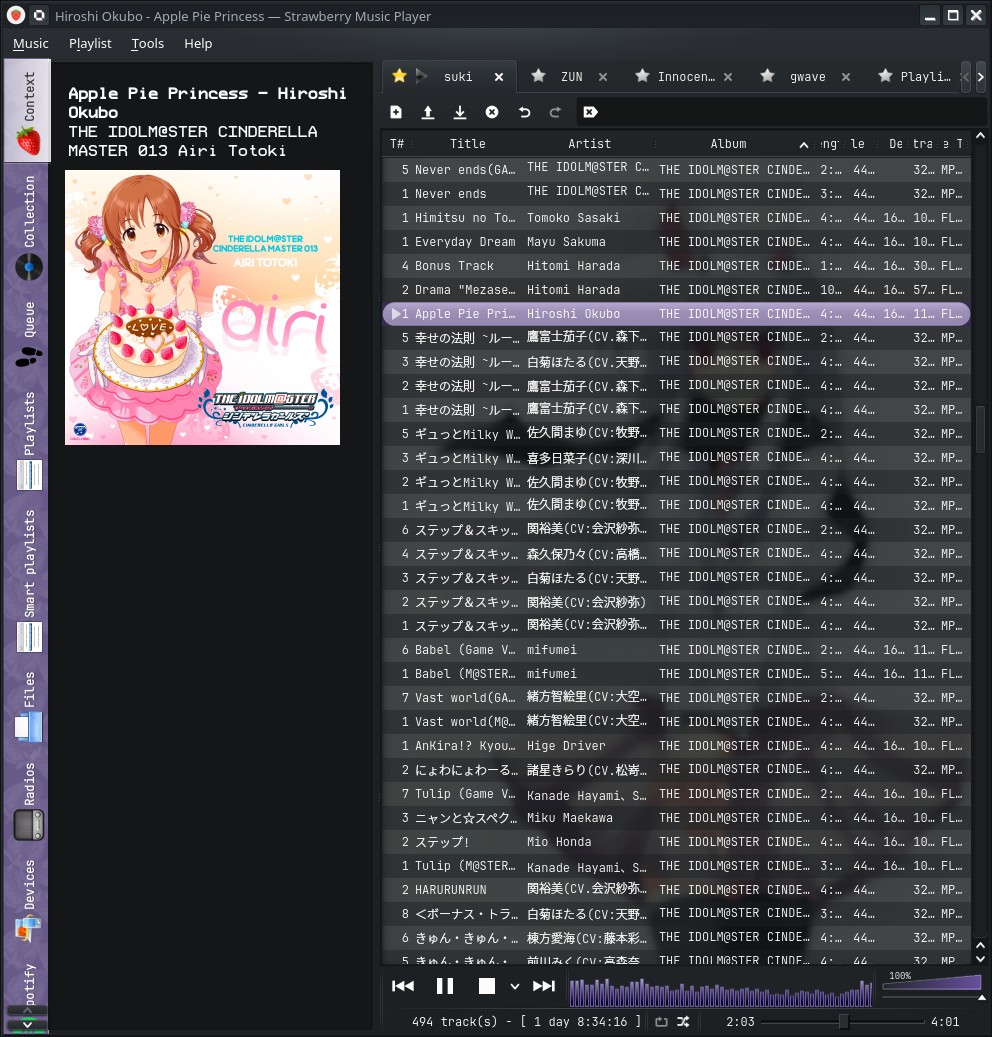Select the Bonus Track row
Screen dimensions: 992x1037
point(676,266)
